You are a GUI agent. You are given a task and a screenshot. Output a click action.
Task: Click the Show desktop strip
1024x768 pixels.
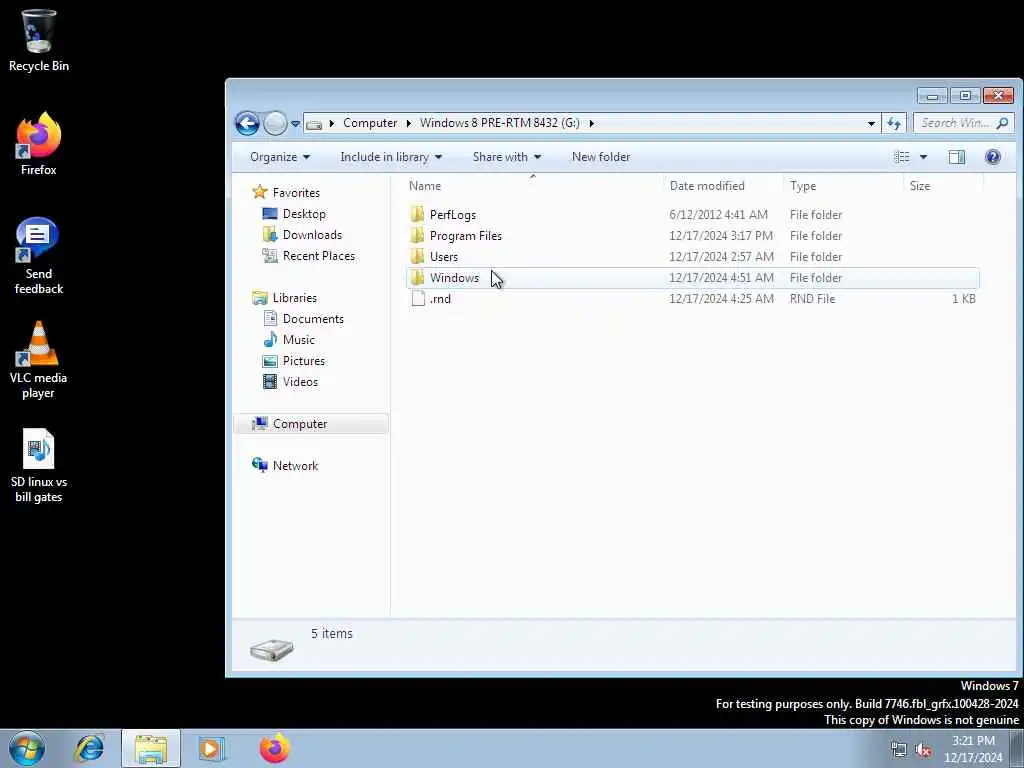pos(1017,748)
